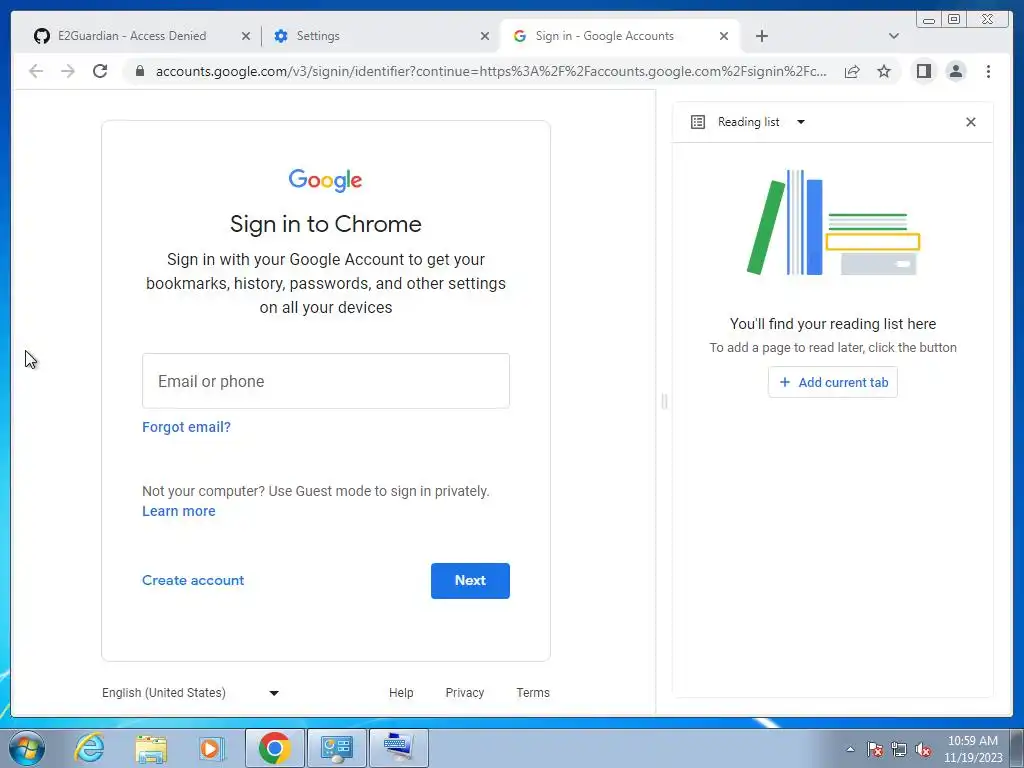Screen dimensions: 1024x768
Task: Open the Control Panel taskbar item
Action: pyautogui.click(x=336, y=748)
